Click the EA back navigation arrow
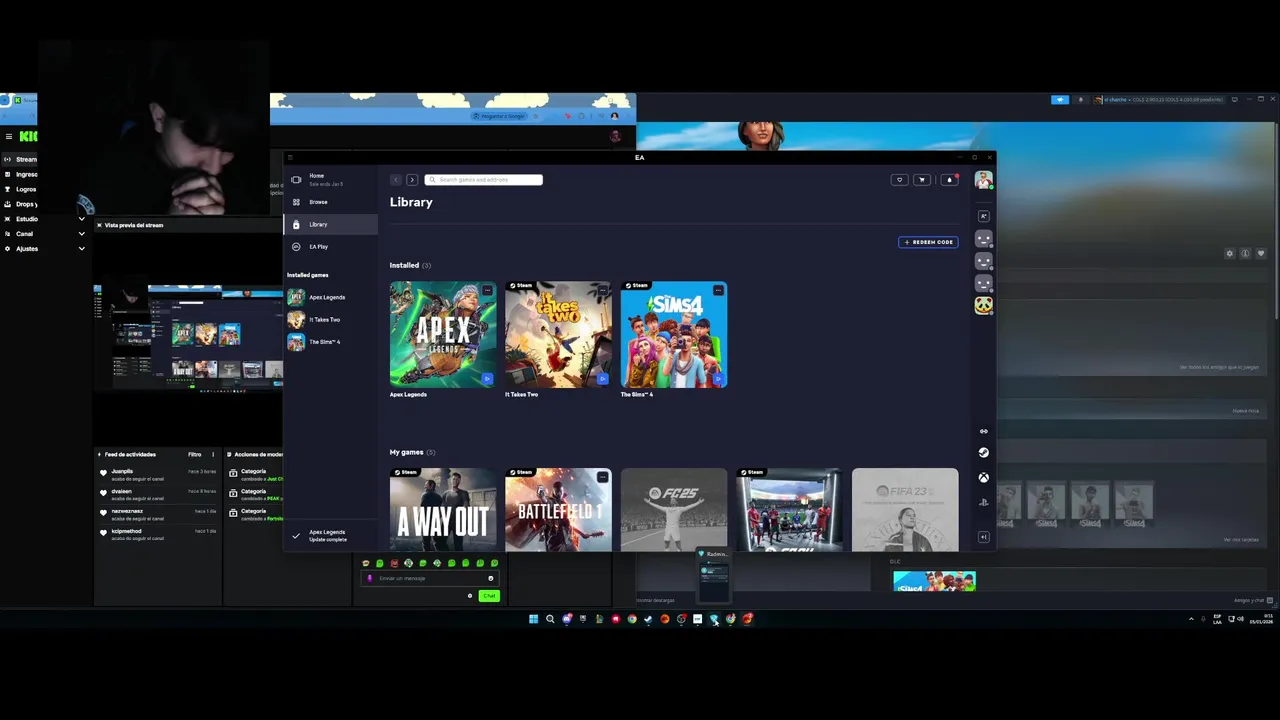This screenshot has height=720, width=1280. (x=396, y=180)
